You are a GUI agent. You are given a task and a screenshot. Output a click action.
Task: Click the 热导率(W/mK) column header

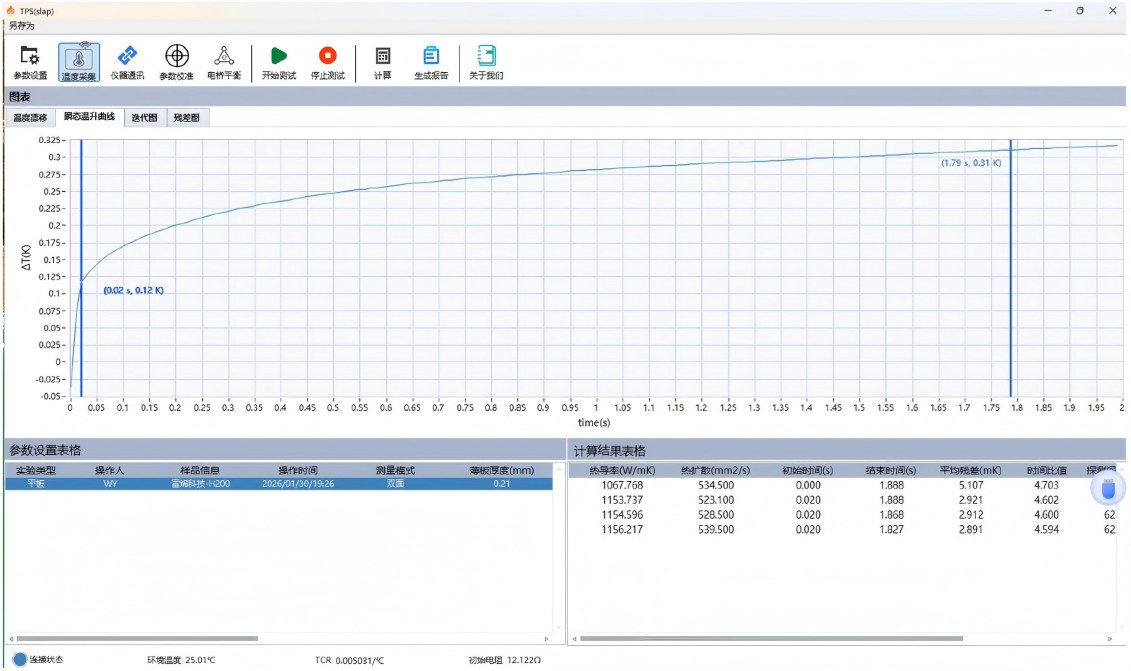[625, 470]
